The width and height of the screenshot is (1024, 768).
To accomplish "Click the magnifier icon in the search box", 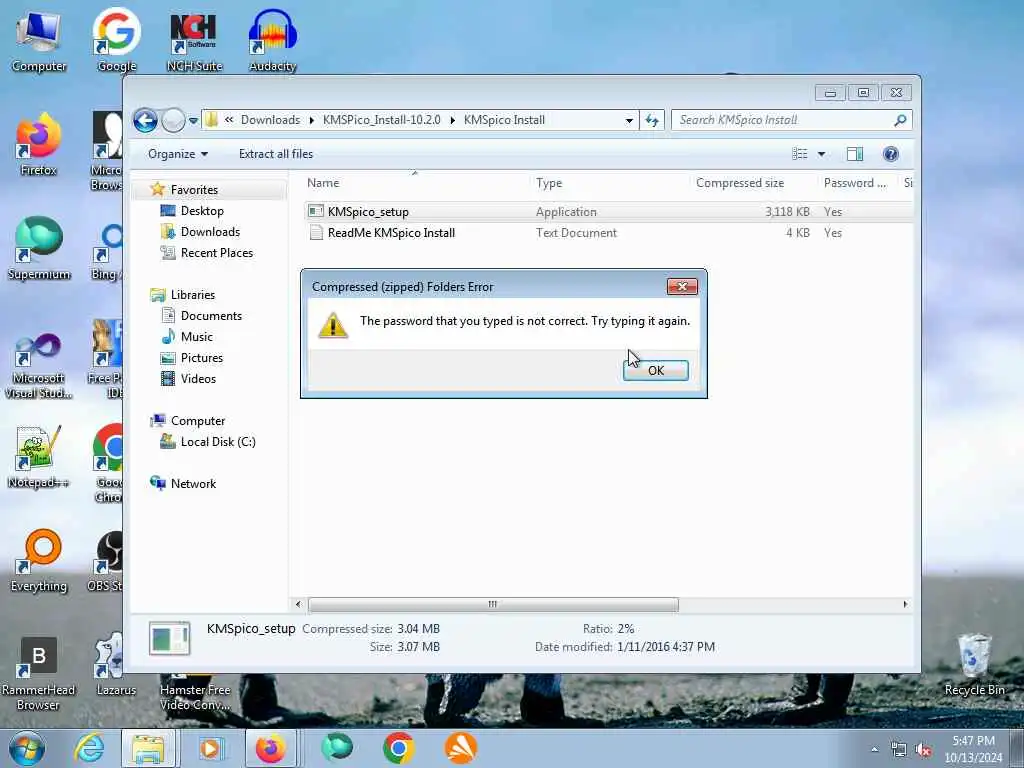I will click(901, 120).
